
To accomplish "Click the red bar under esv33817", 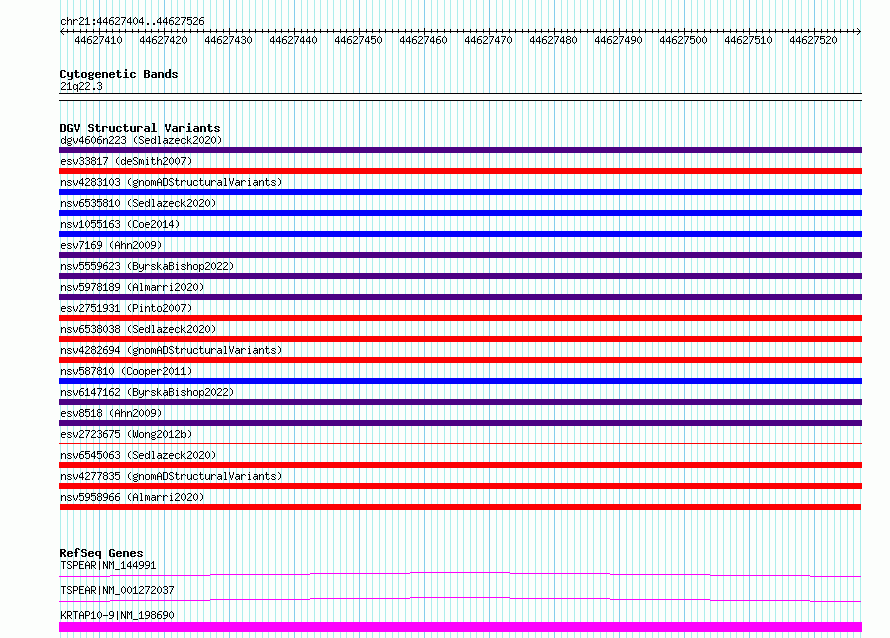I will (x=460, y=171).
